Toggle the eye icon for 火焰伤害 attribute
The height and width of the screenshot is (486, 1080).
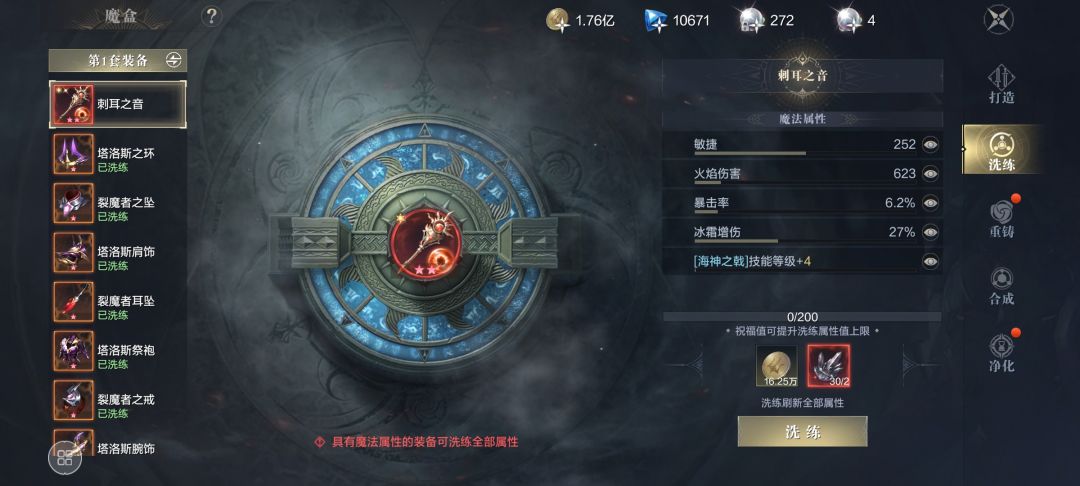tap(931, 173)
